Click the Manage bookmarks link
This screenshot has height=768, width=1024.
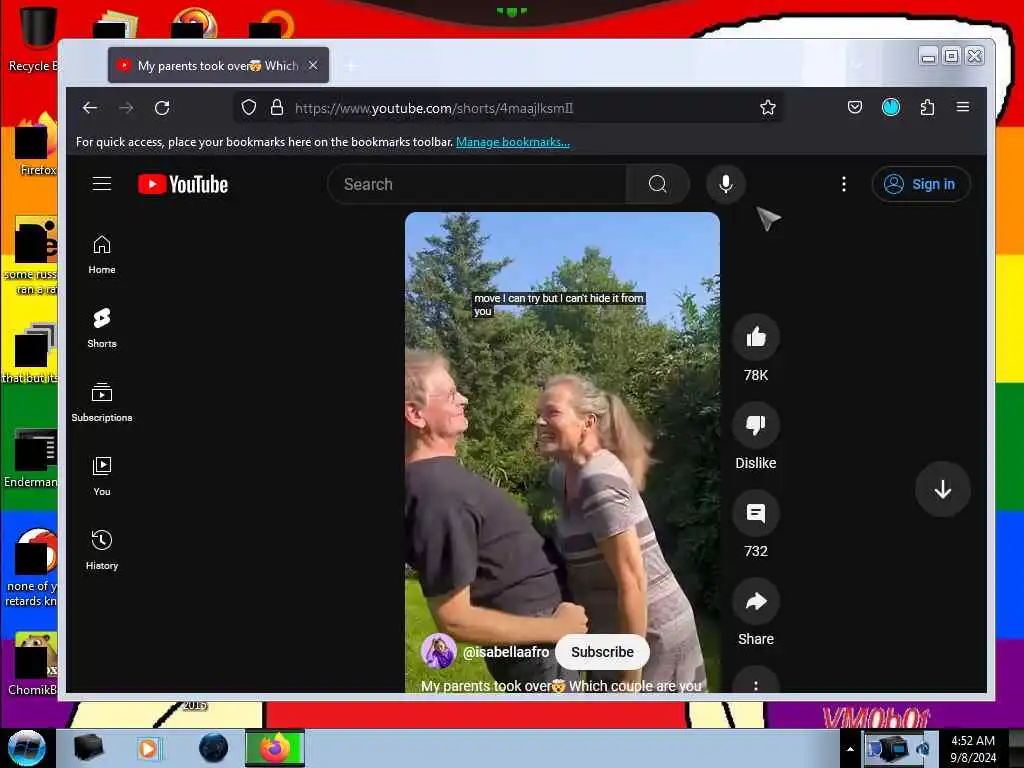coord(513,142)
